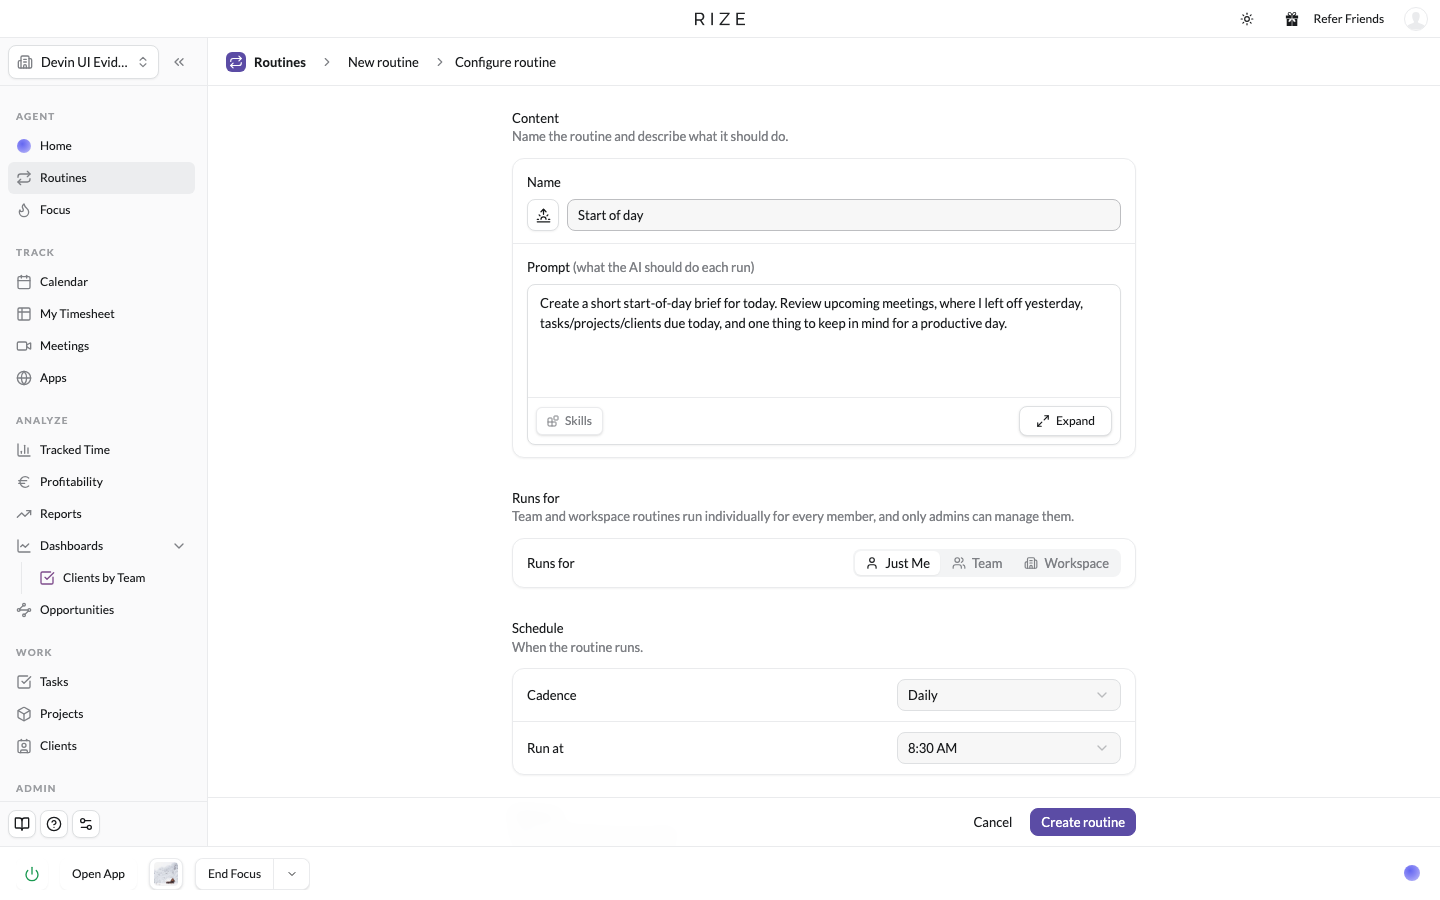Open the documentation book icon
The height and width of the screenshot is (900, 1440).
(22, 824)
